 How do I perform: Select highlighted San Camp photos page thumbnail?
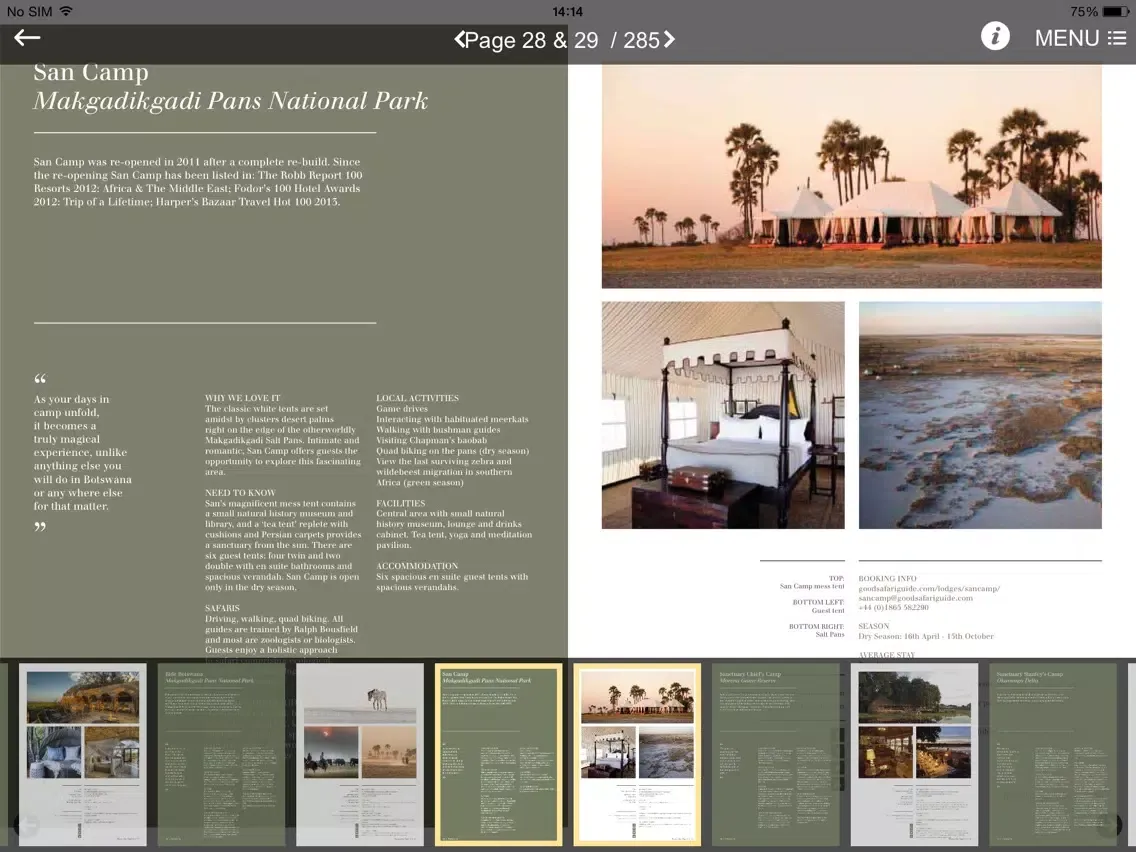pyautogui.click(x=638, y=754)
